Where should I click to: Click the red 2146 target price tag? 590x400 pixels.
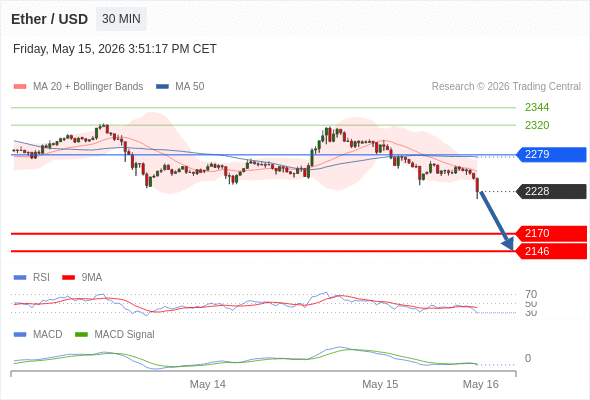551,251
